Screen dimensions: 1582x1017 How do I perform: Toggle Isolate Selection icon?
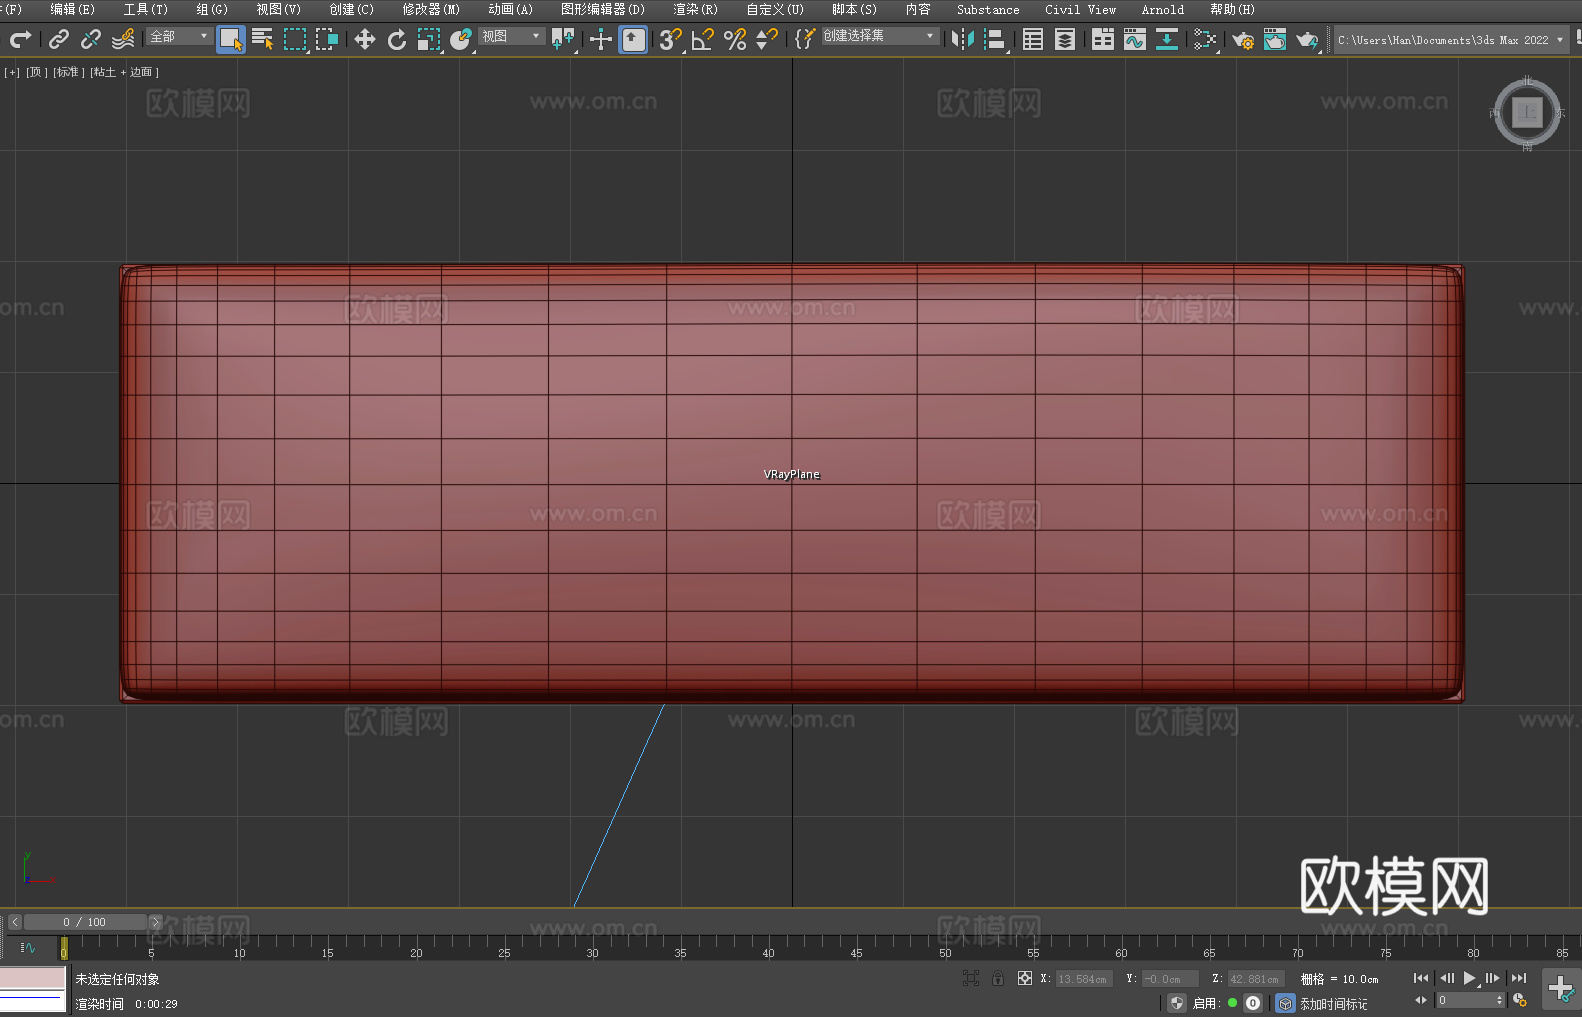tap(971, 979)
